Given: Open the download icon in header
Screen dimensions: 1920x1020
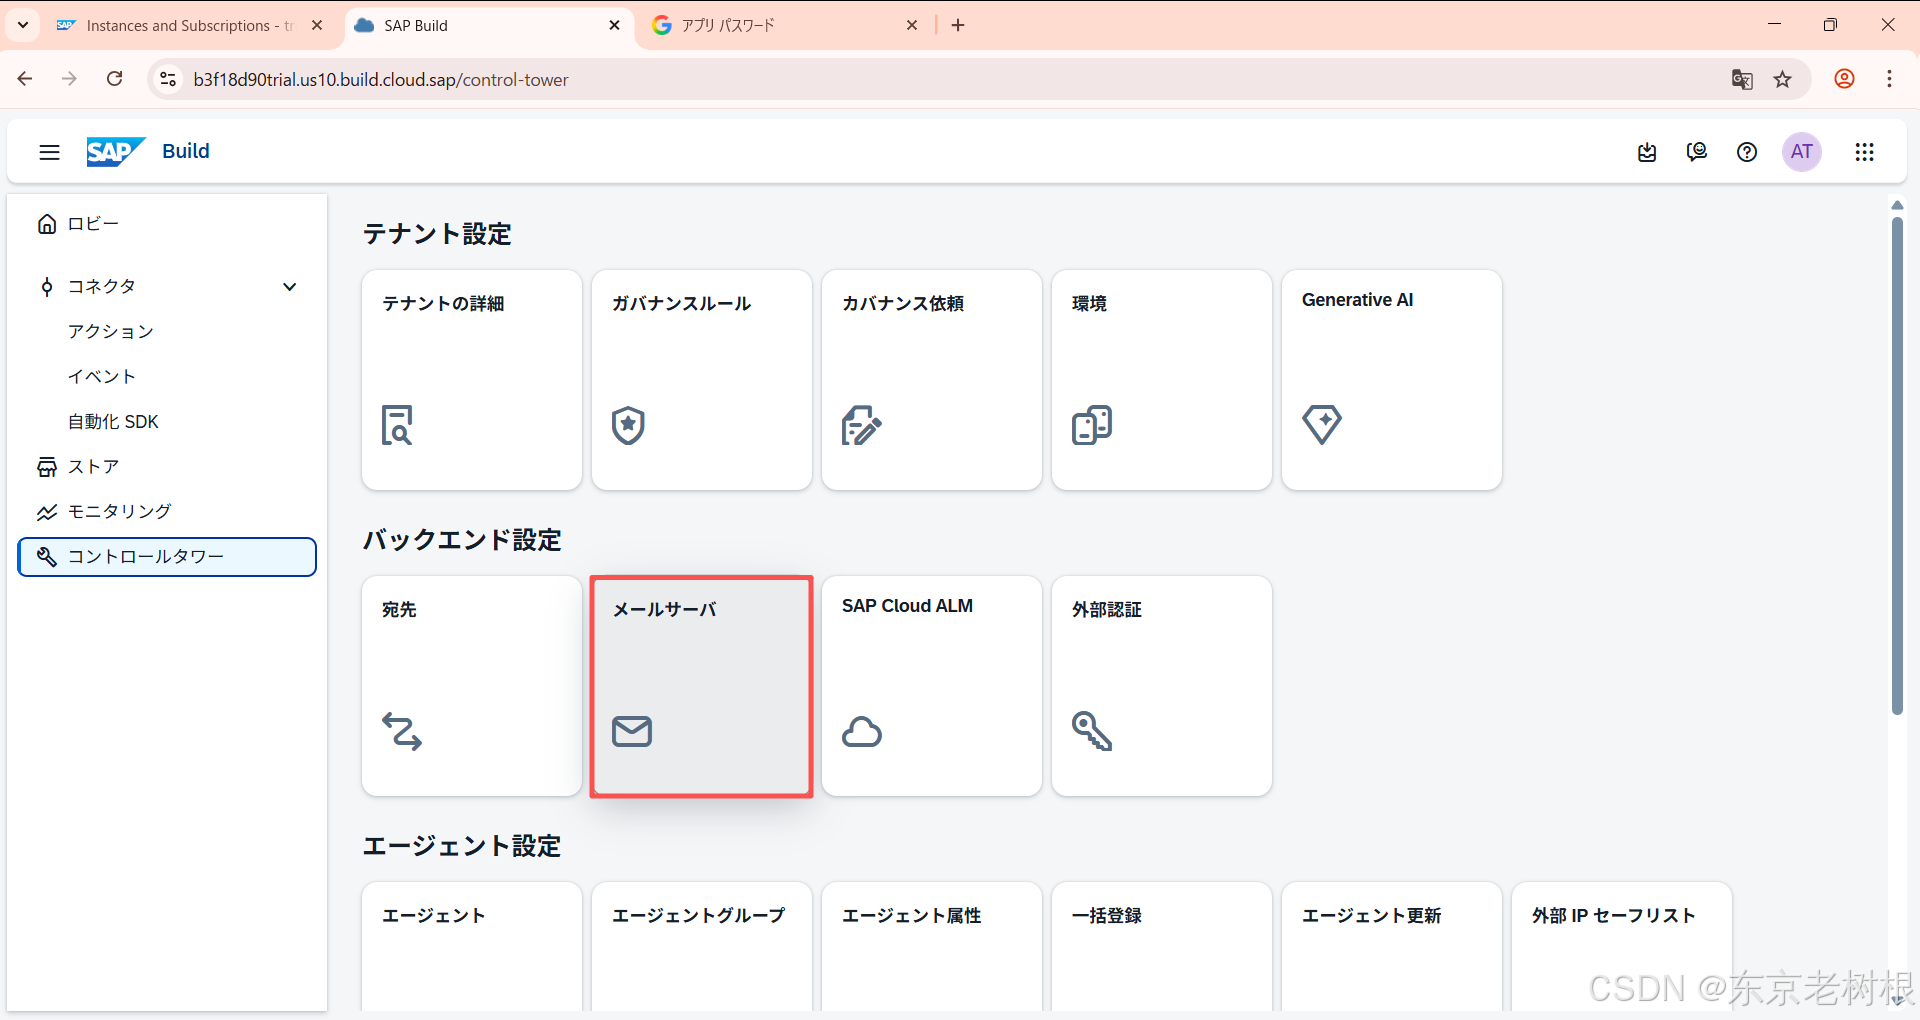Looking at the screenshot, I should [1647, 152].
